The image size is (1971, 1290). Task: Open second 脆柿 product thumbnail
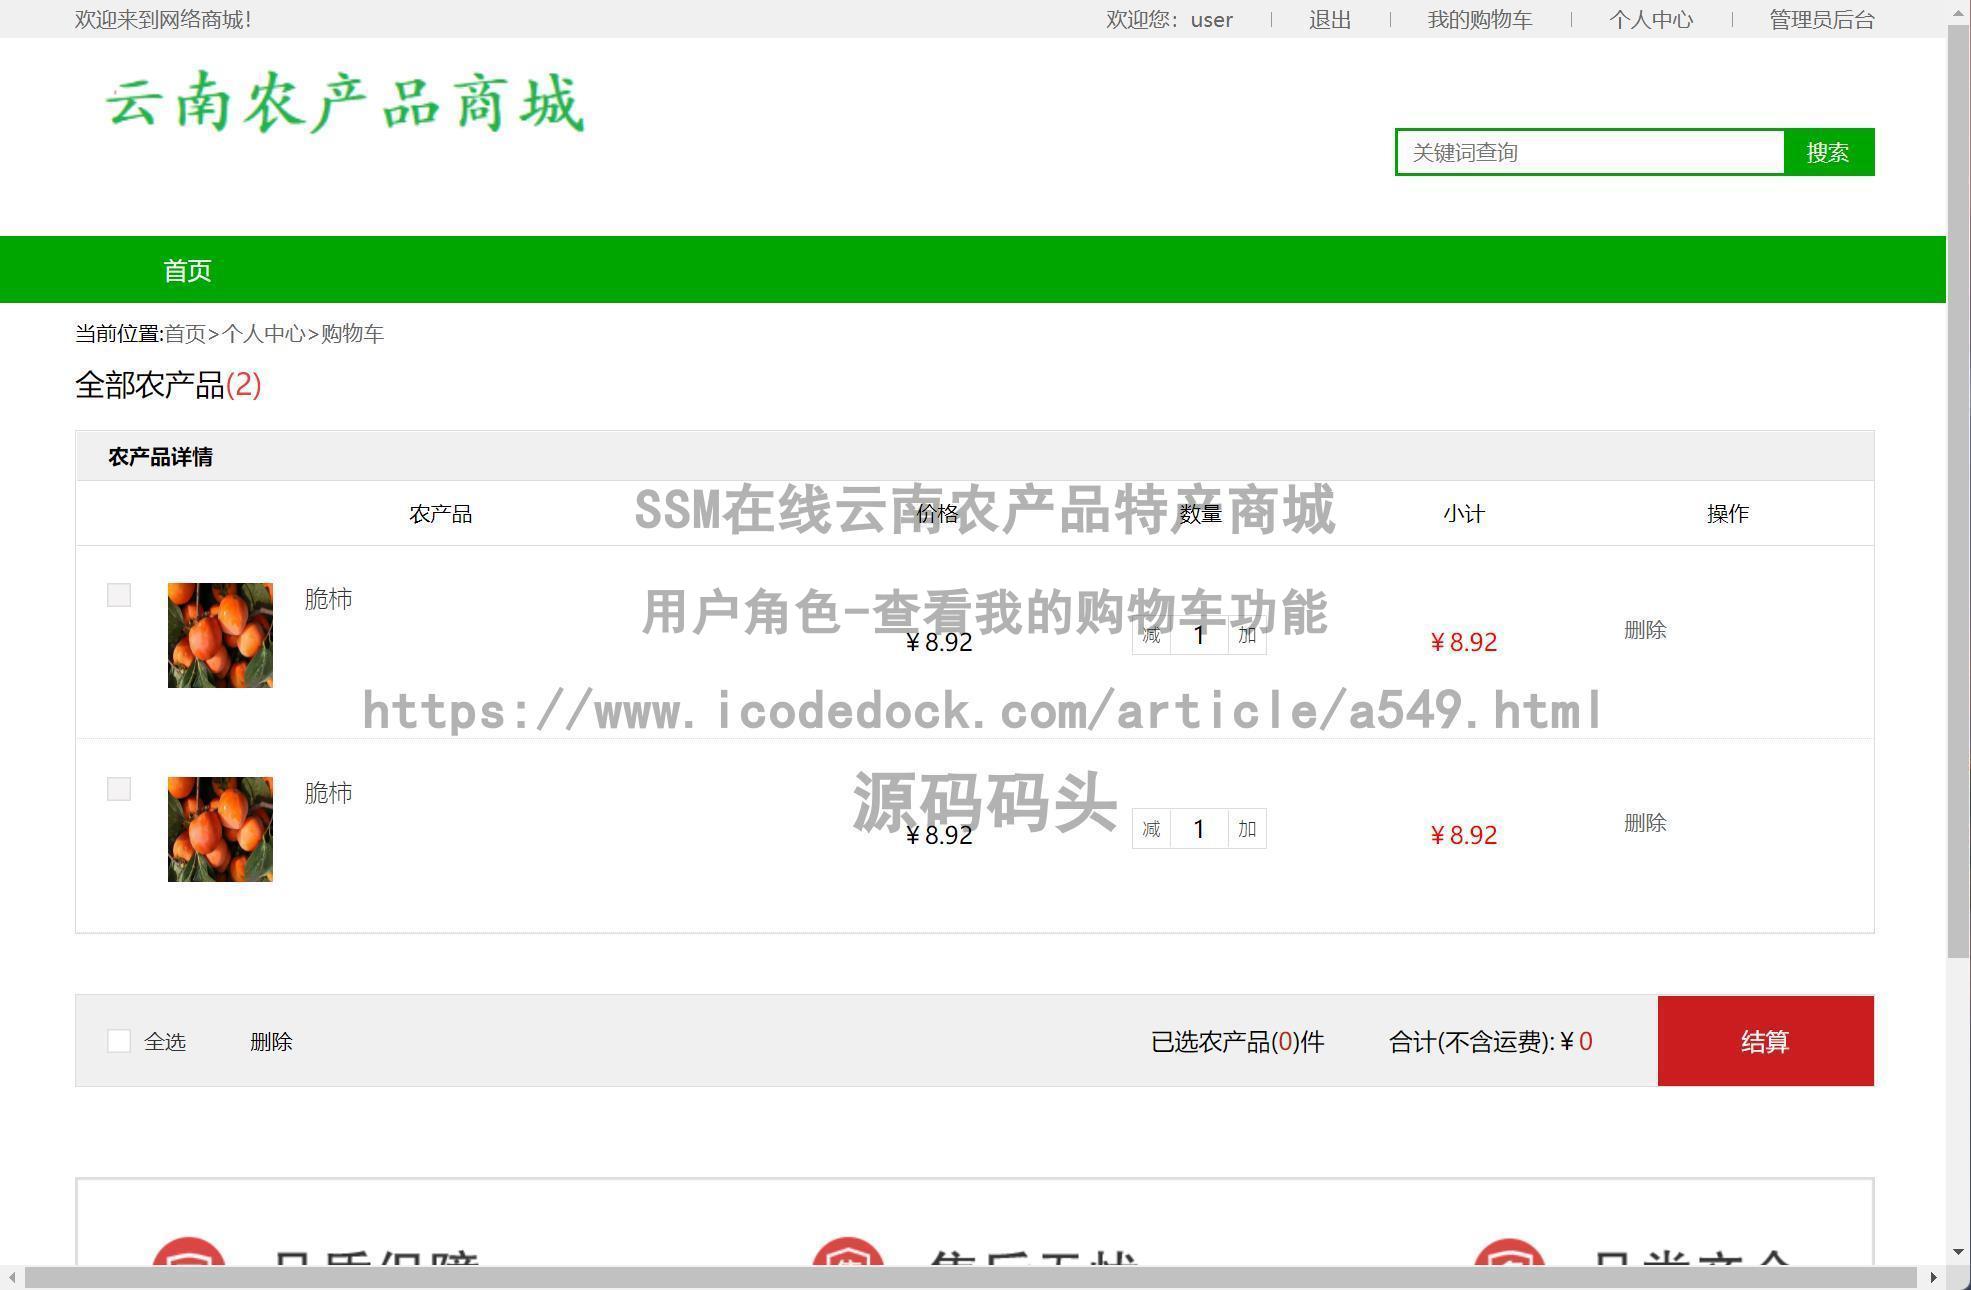pos(220,829)
